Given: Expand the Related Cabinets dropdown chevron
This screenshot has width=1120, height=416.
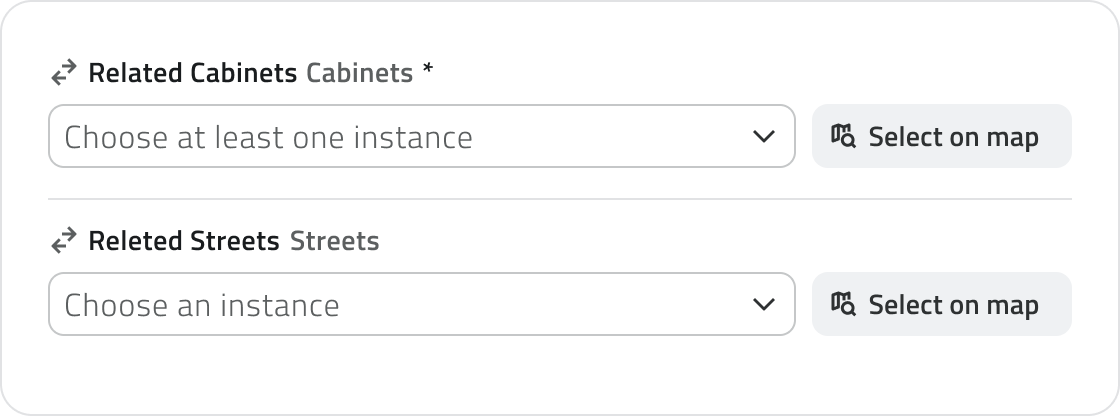Looking at the screenshot, I should tap(764, 136).
